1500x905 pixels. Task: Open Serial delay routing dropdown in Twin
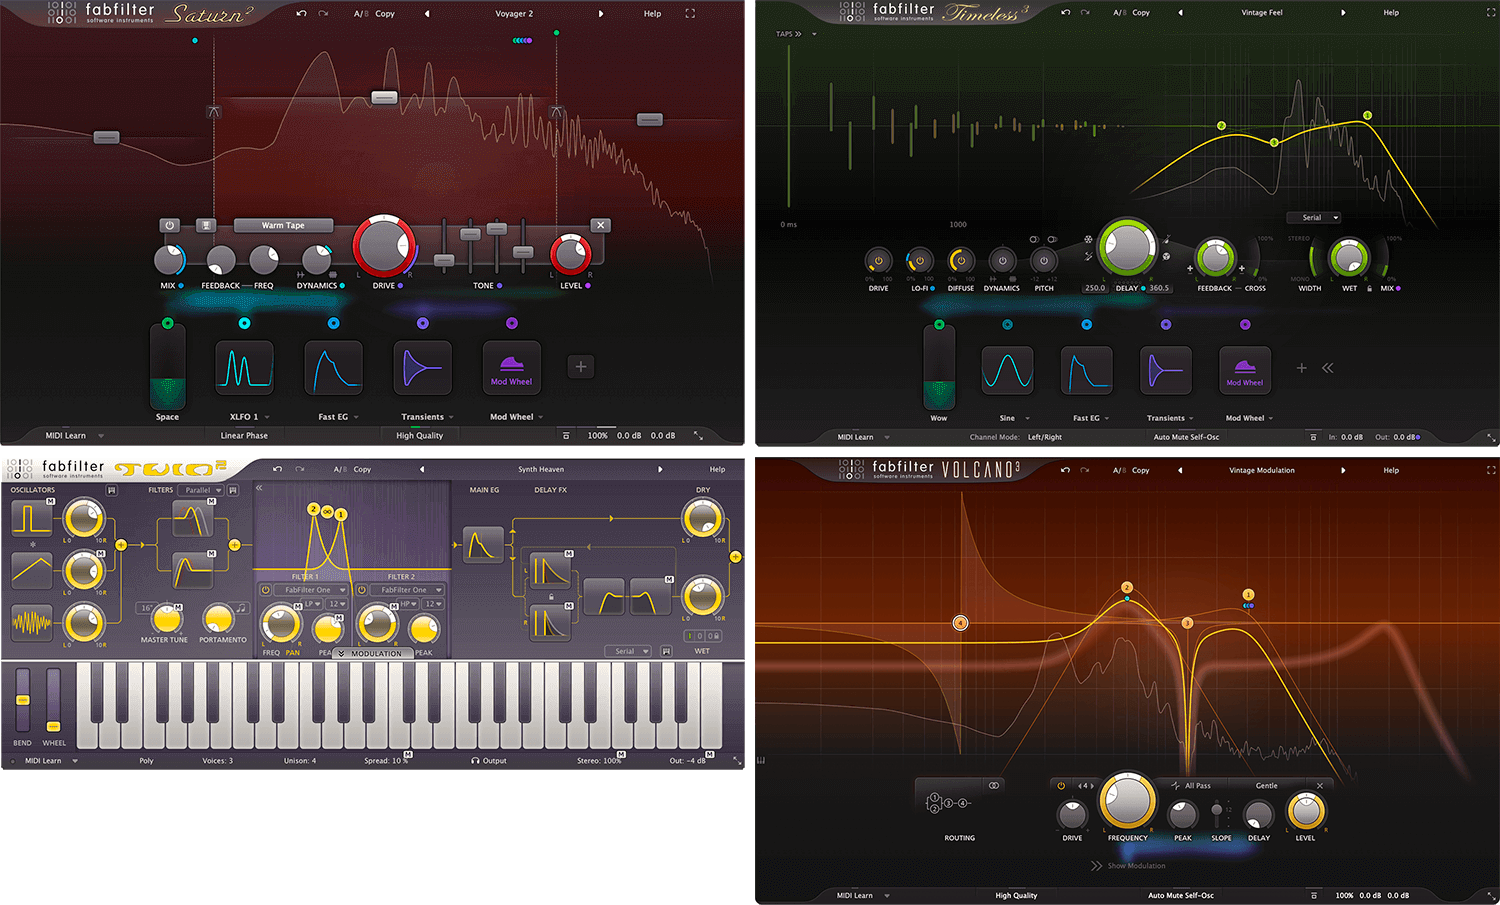[x=628, y=651]
